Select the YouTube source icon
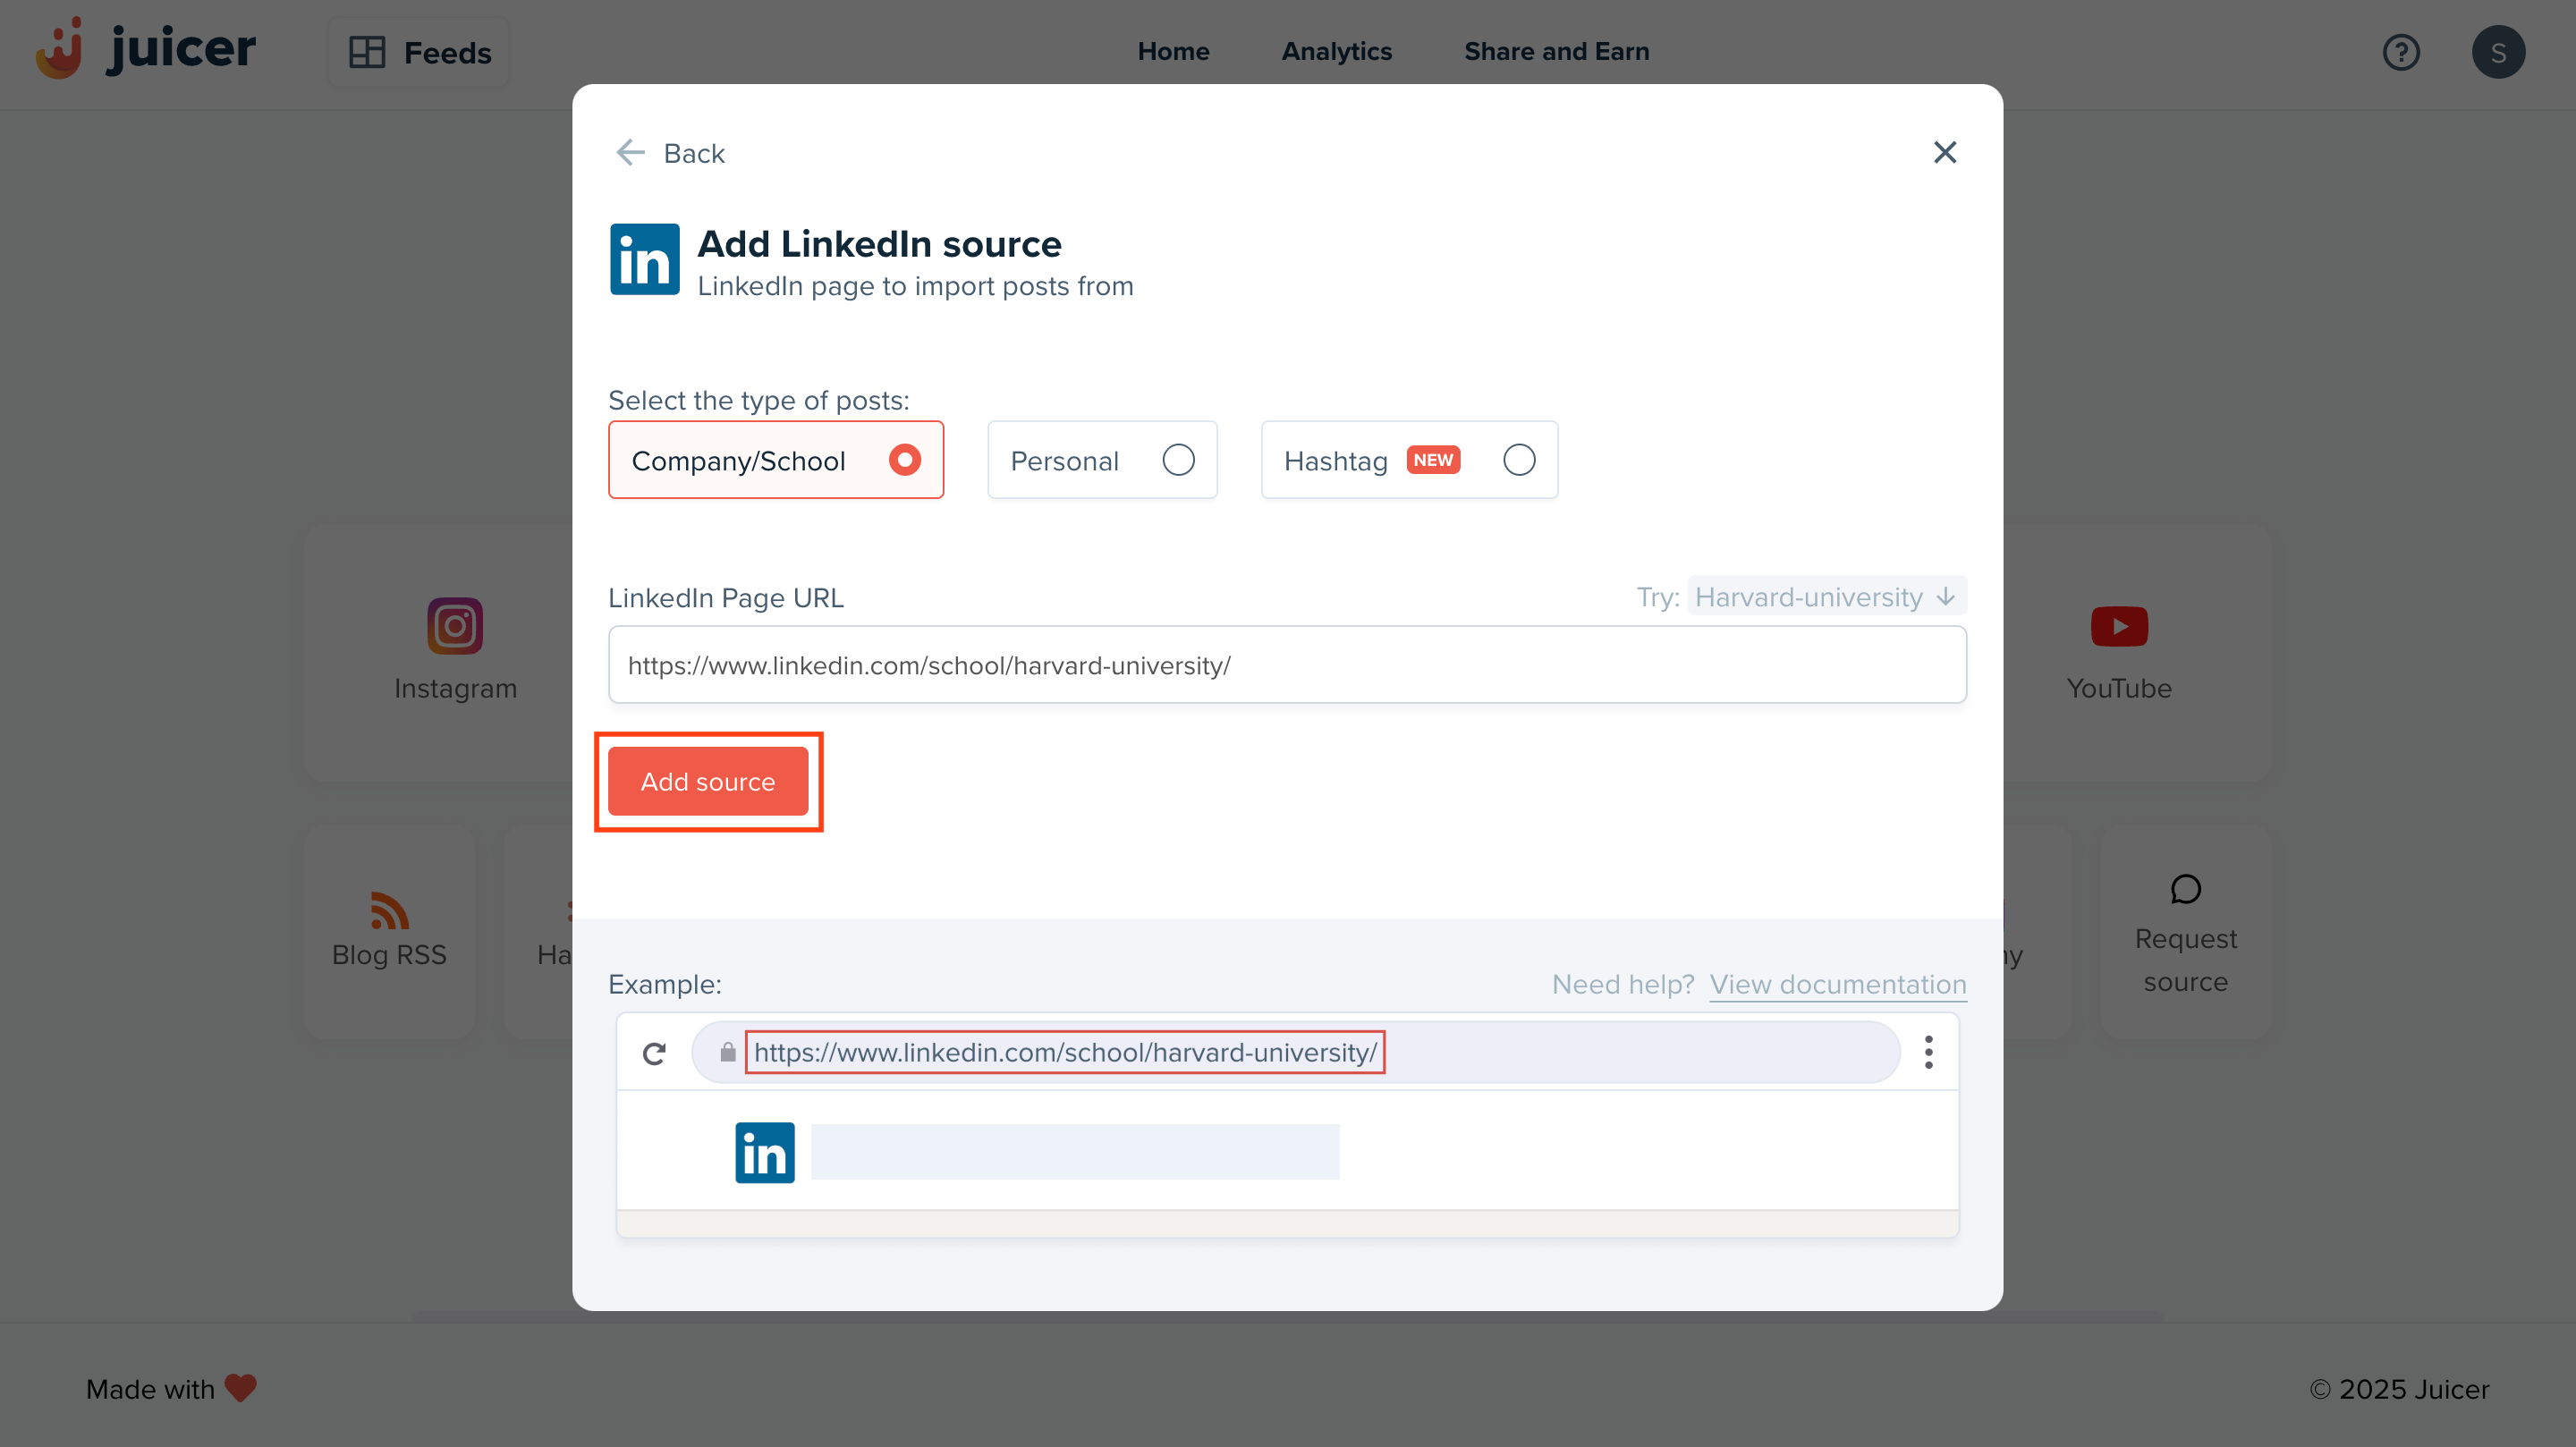 click(2119, 625)
